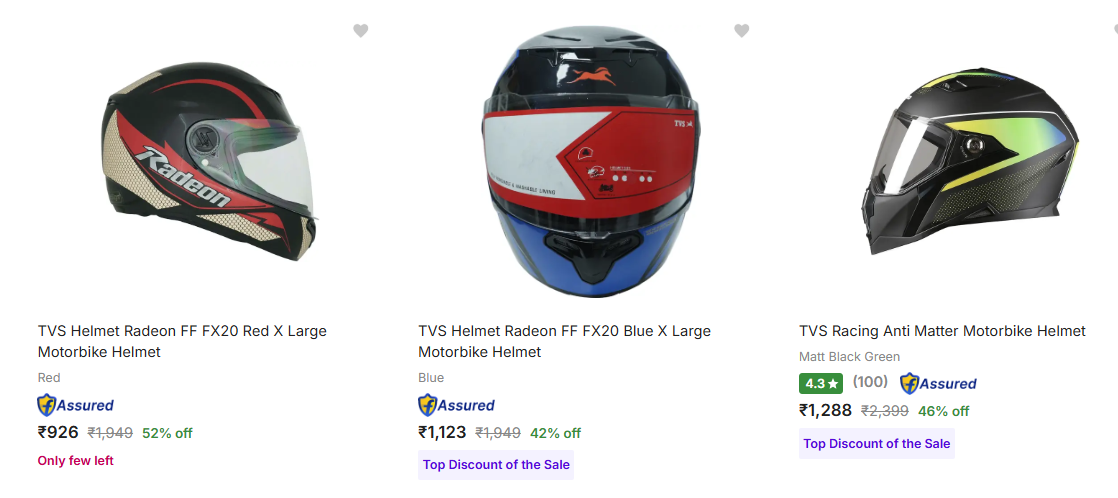Image resolution: width=1118 pixels, height=498 pixels.
Task: Wishlist the Radeon Red helmet heart icon
Action: click(361, 31)
